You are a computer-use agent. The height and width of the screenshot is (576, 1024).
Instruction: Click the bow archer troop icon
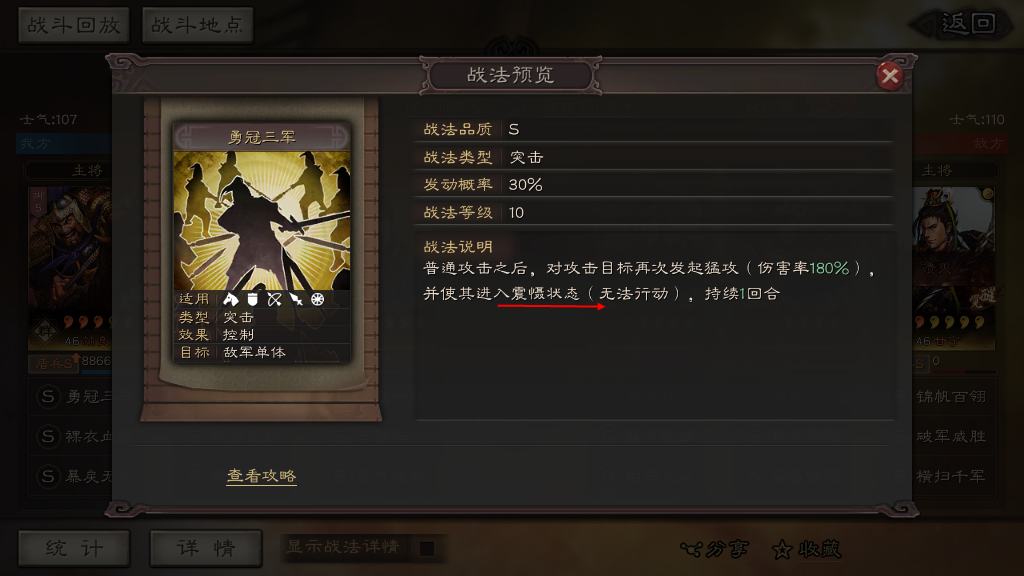point(274,299)
